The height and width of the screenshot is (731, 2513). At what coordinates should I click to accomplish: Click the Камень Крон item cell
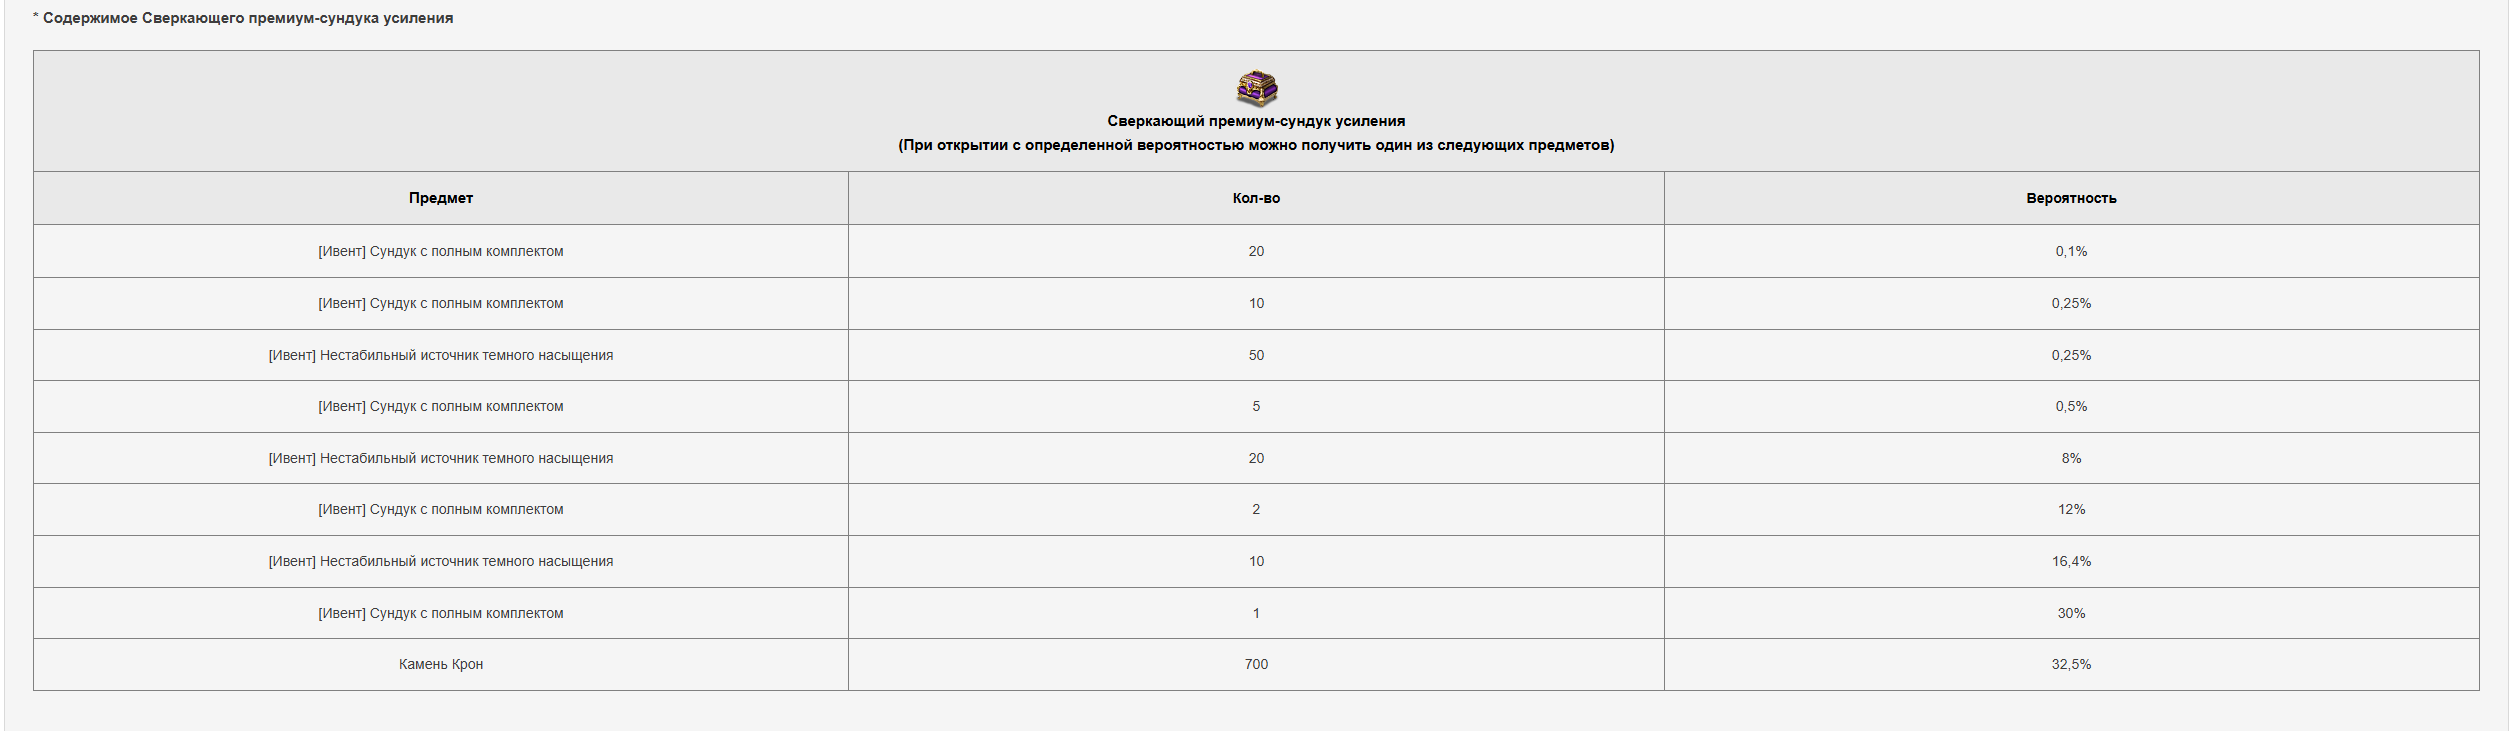[441, 664]
